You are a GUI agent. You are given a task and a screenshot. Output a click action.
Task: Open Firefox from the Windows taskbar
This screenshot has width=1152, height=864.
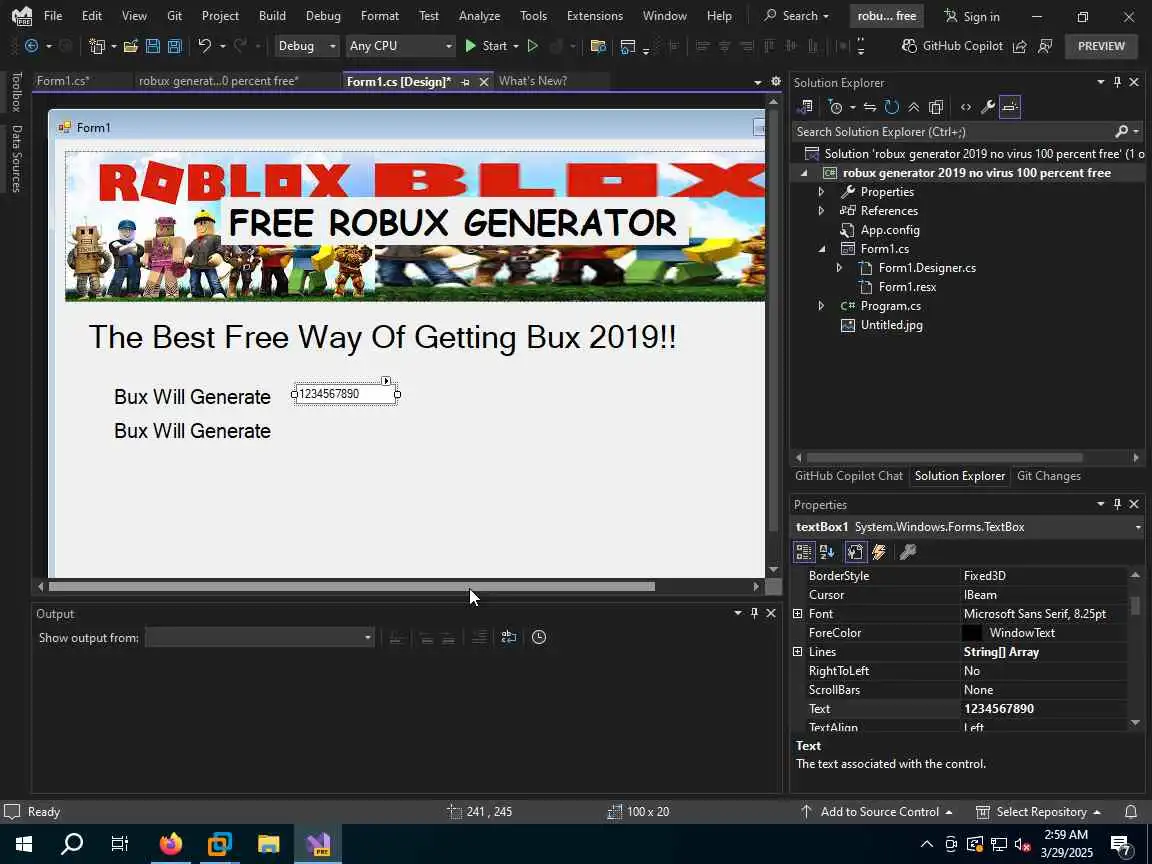pos(170,843)
